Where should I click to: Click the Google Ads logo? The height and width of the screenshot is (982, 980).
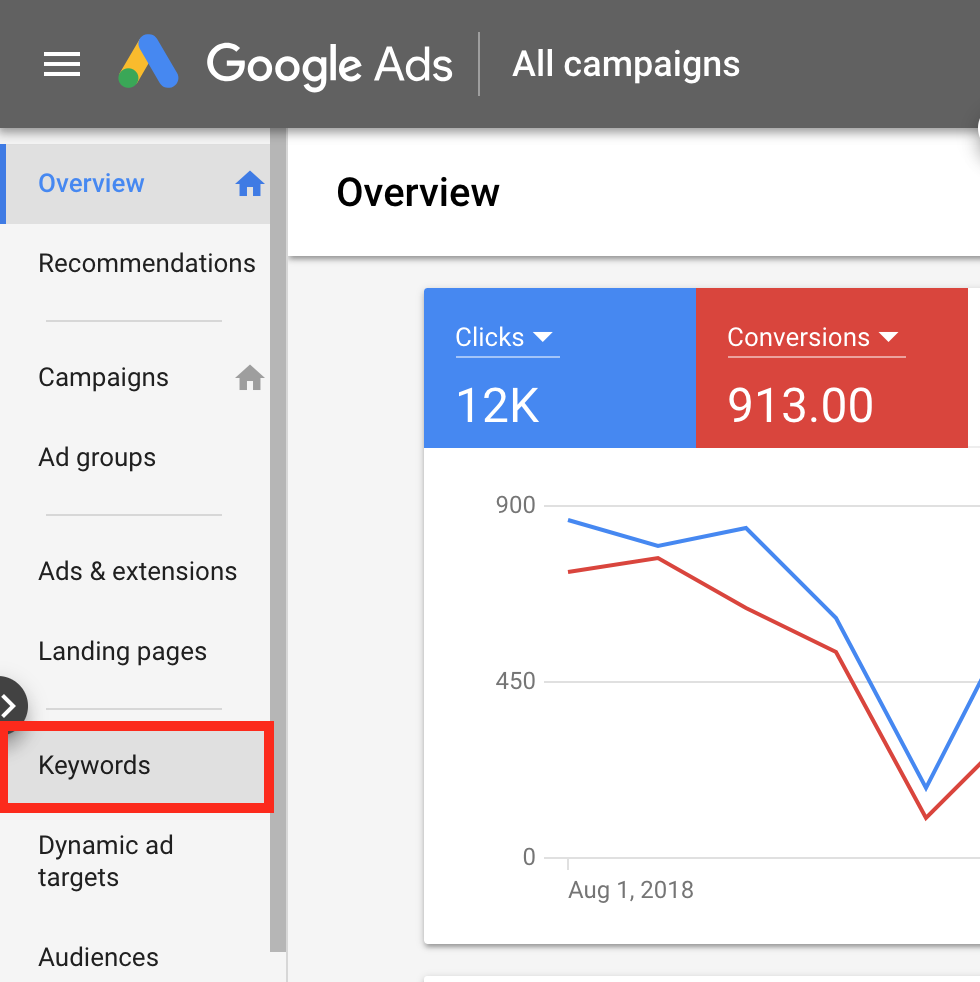pos(148,61)
